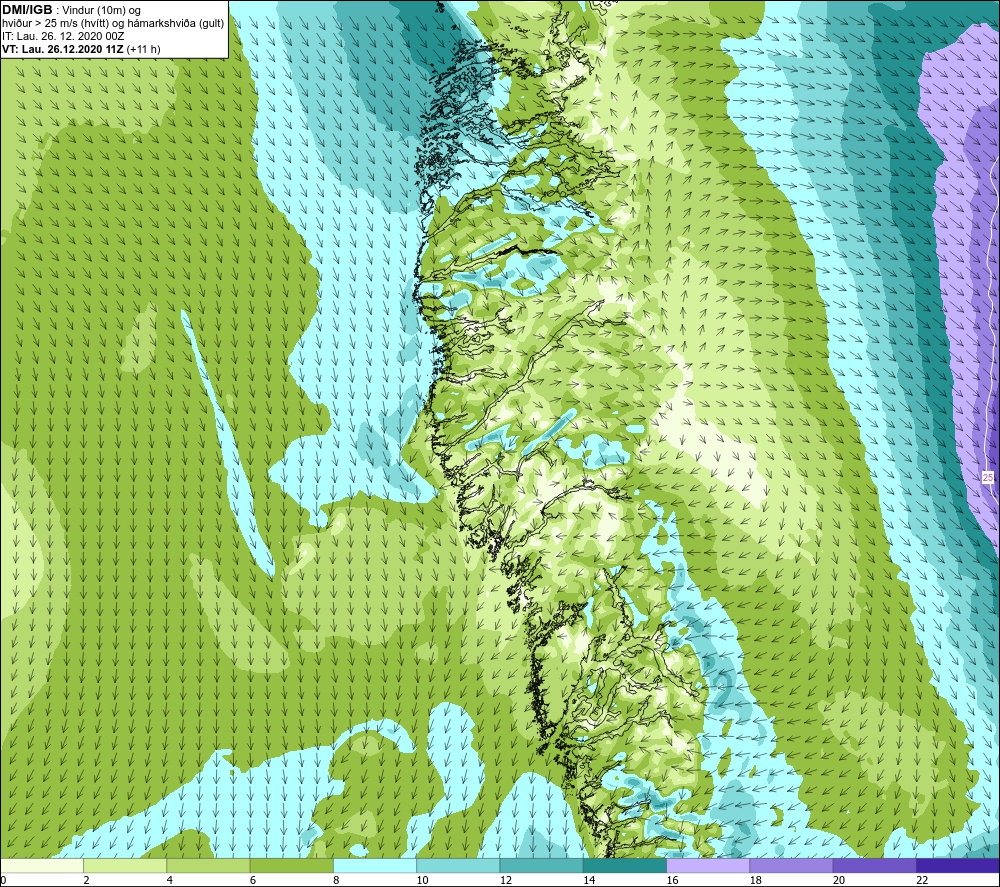The height and width of the screenshot is (887, 1000).
Task: Click the 25 gust contour label
Action: (x=988, y=478)
